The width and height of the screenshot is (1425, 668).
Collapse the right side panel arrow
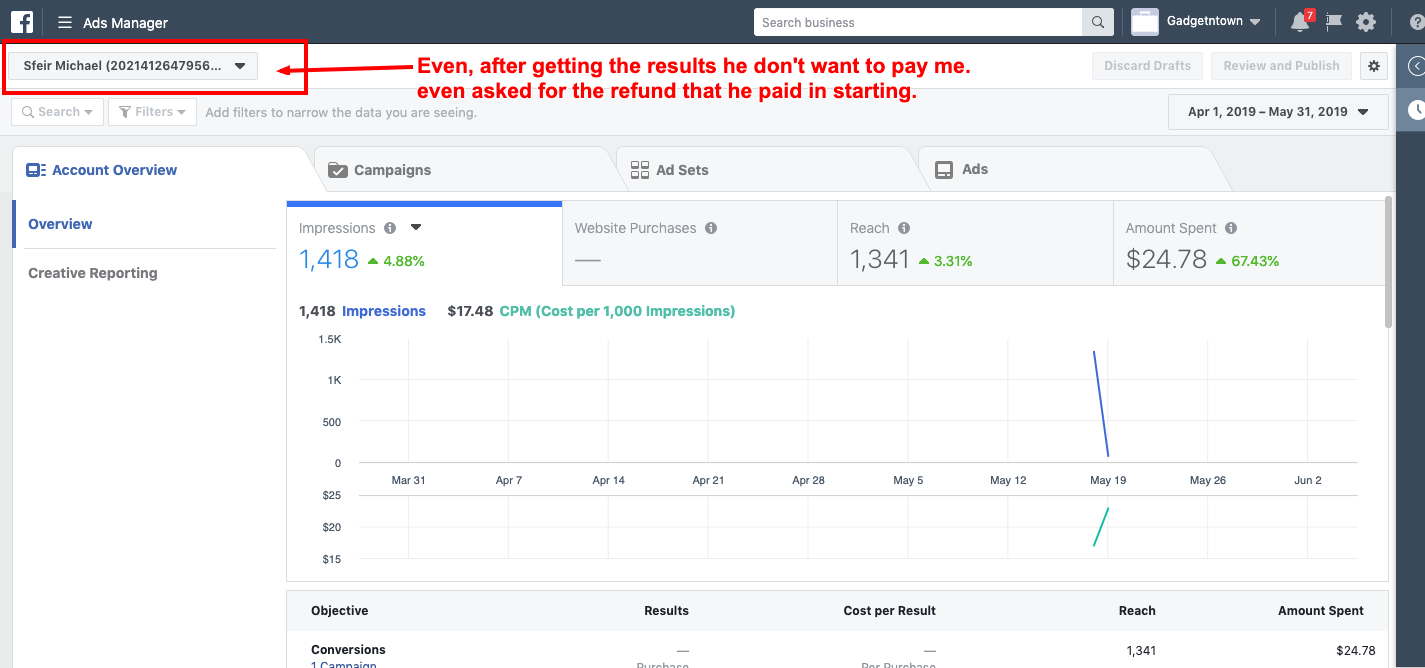pos(1415,66)
